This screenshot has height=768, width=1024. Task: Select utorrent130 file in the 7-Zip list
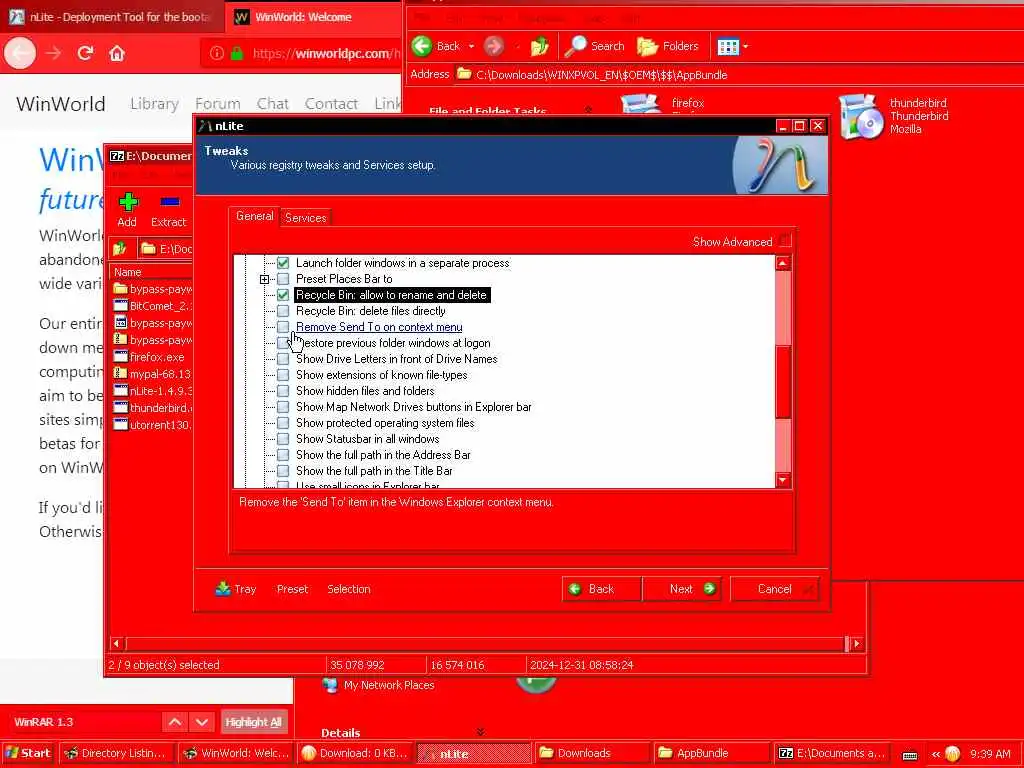coord(153,424)
